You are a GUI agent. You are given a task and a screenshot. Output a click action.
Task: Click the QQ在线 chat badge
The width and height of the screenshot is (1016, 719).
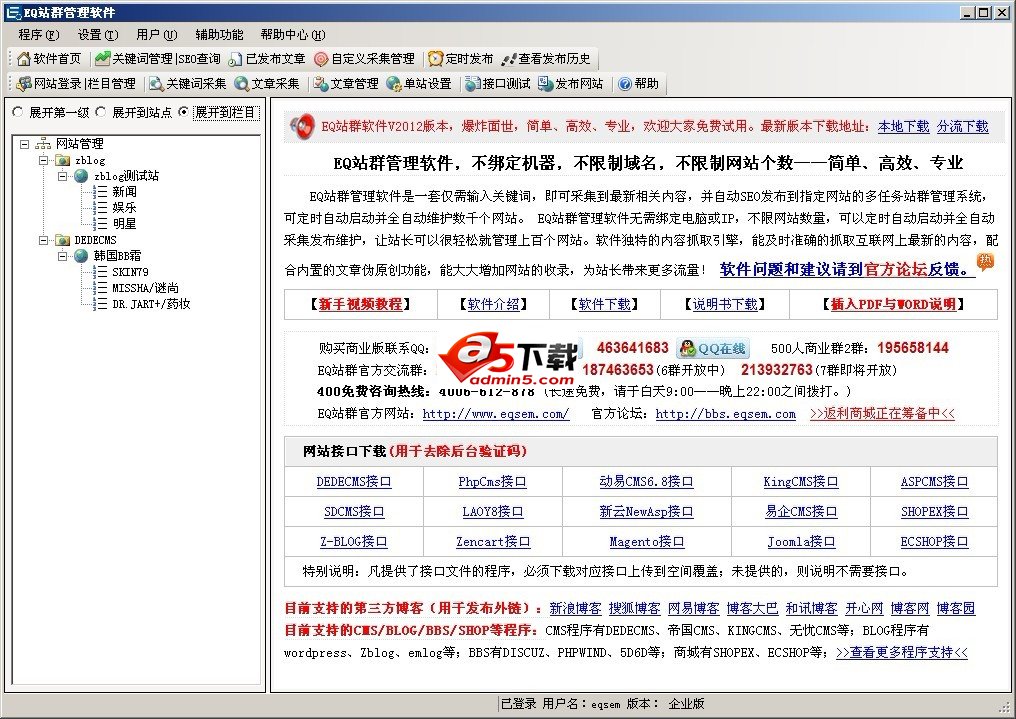coord(711,348)
